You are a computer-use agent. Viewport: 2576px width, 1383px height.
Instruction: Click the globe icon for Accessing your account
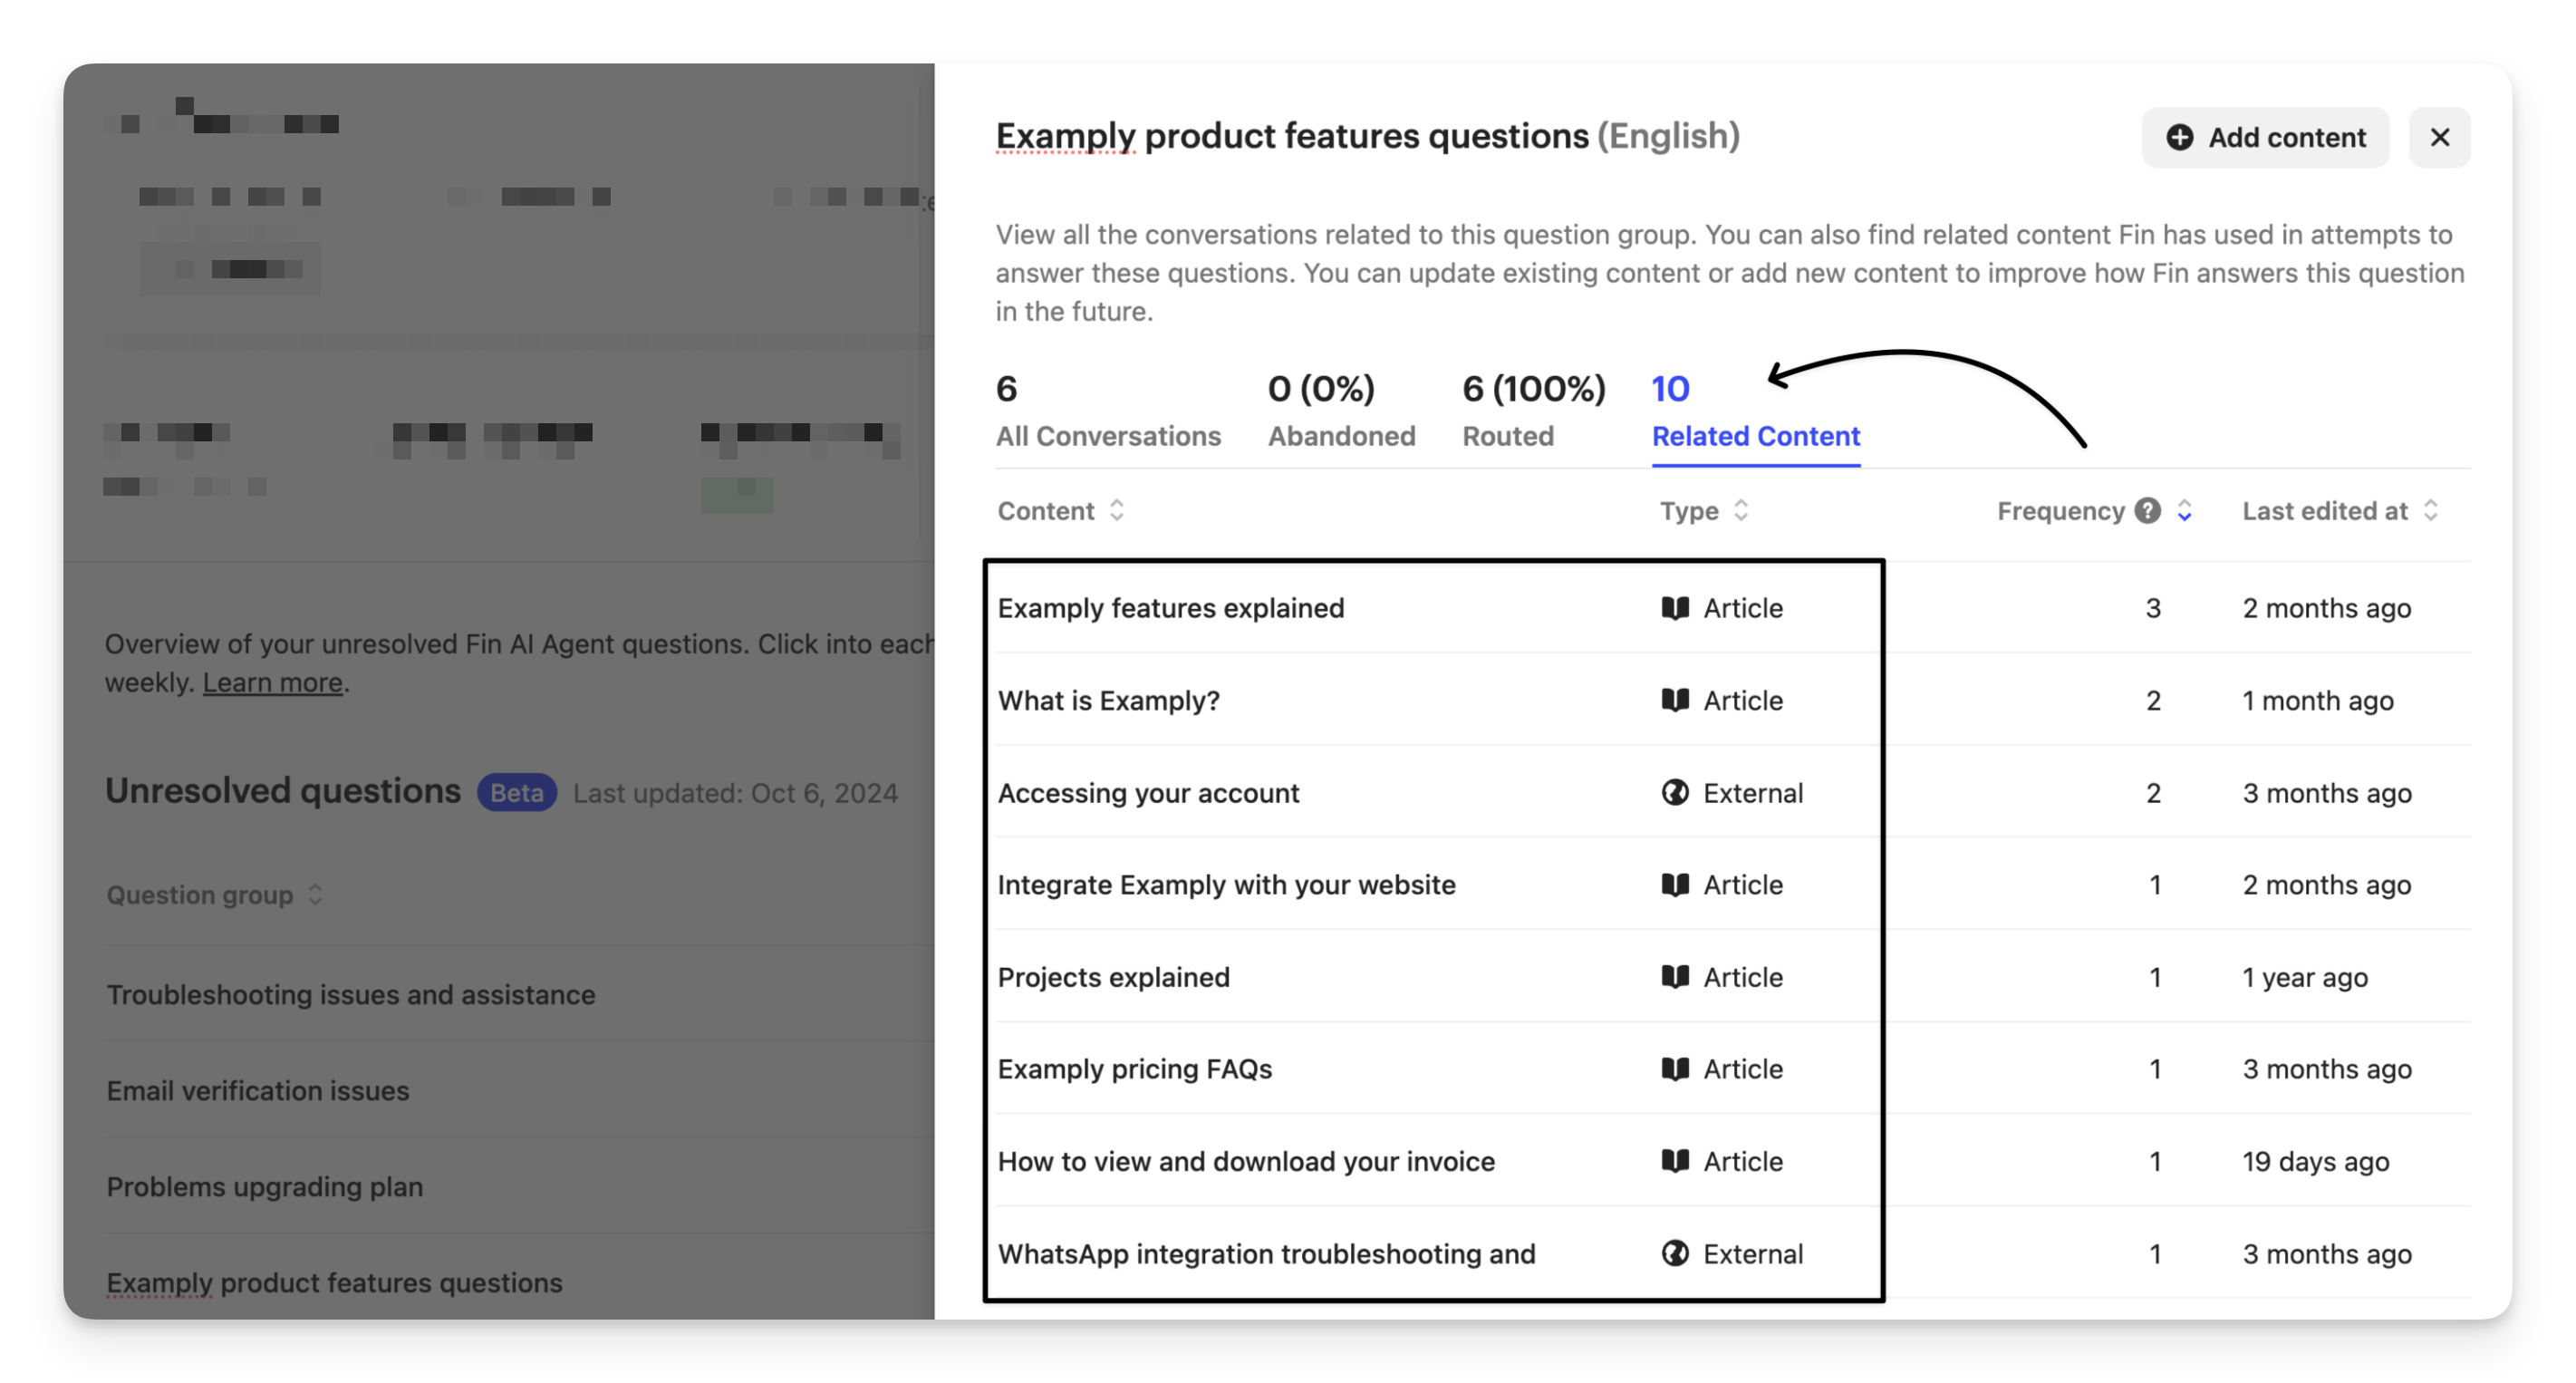pyautogui.click(x=1675, y=793)
